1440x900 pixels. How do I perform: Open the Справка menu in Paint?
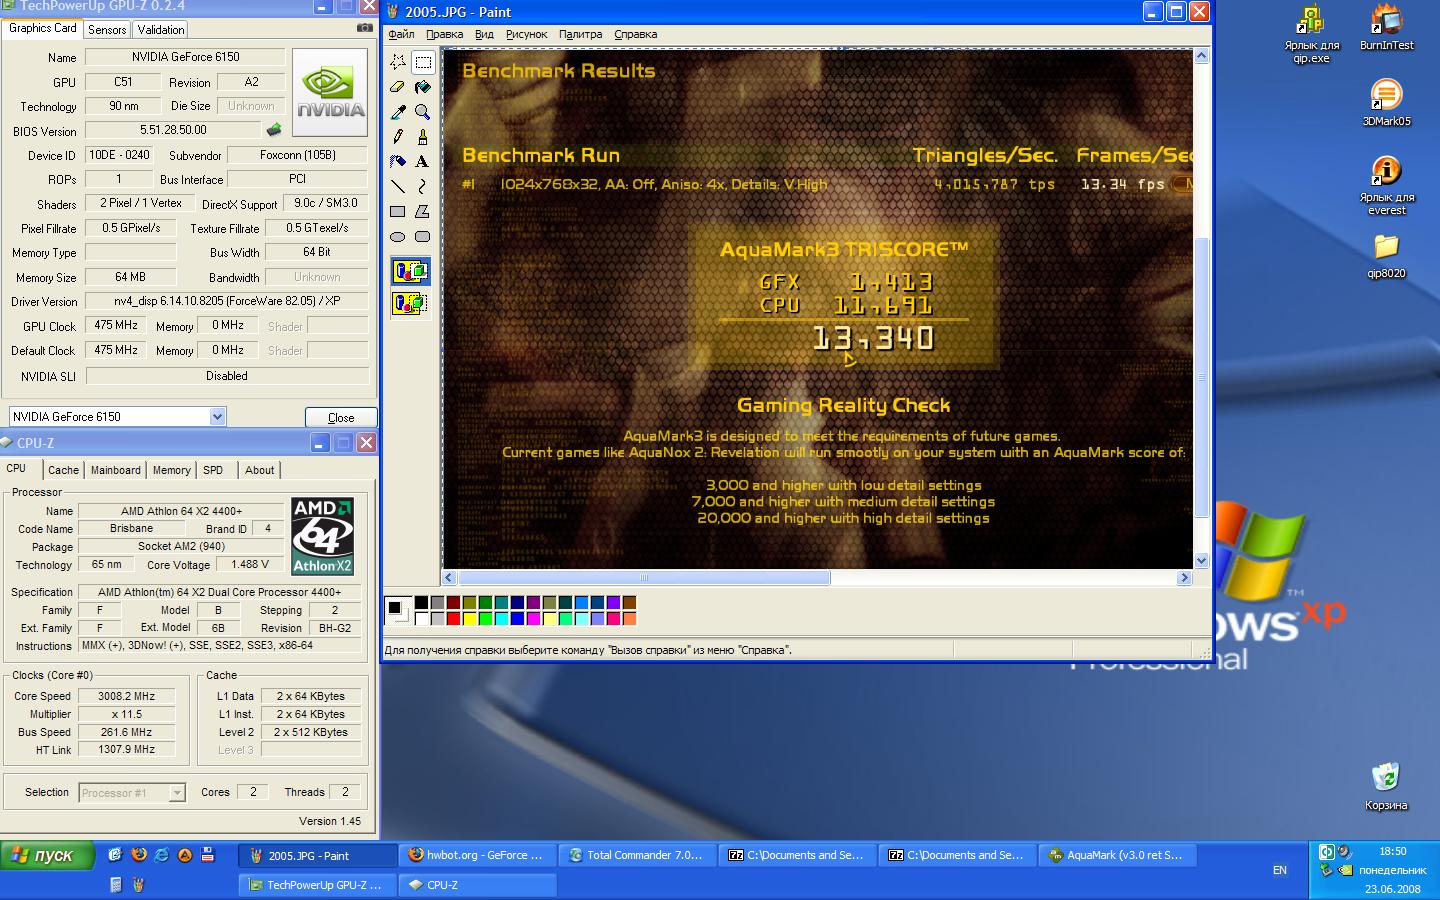[635, 34]
